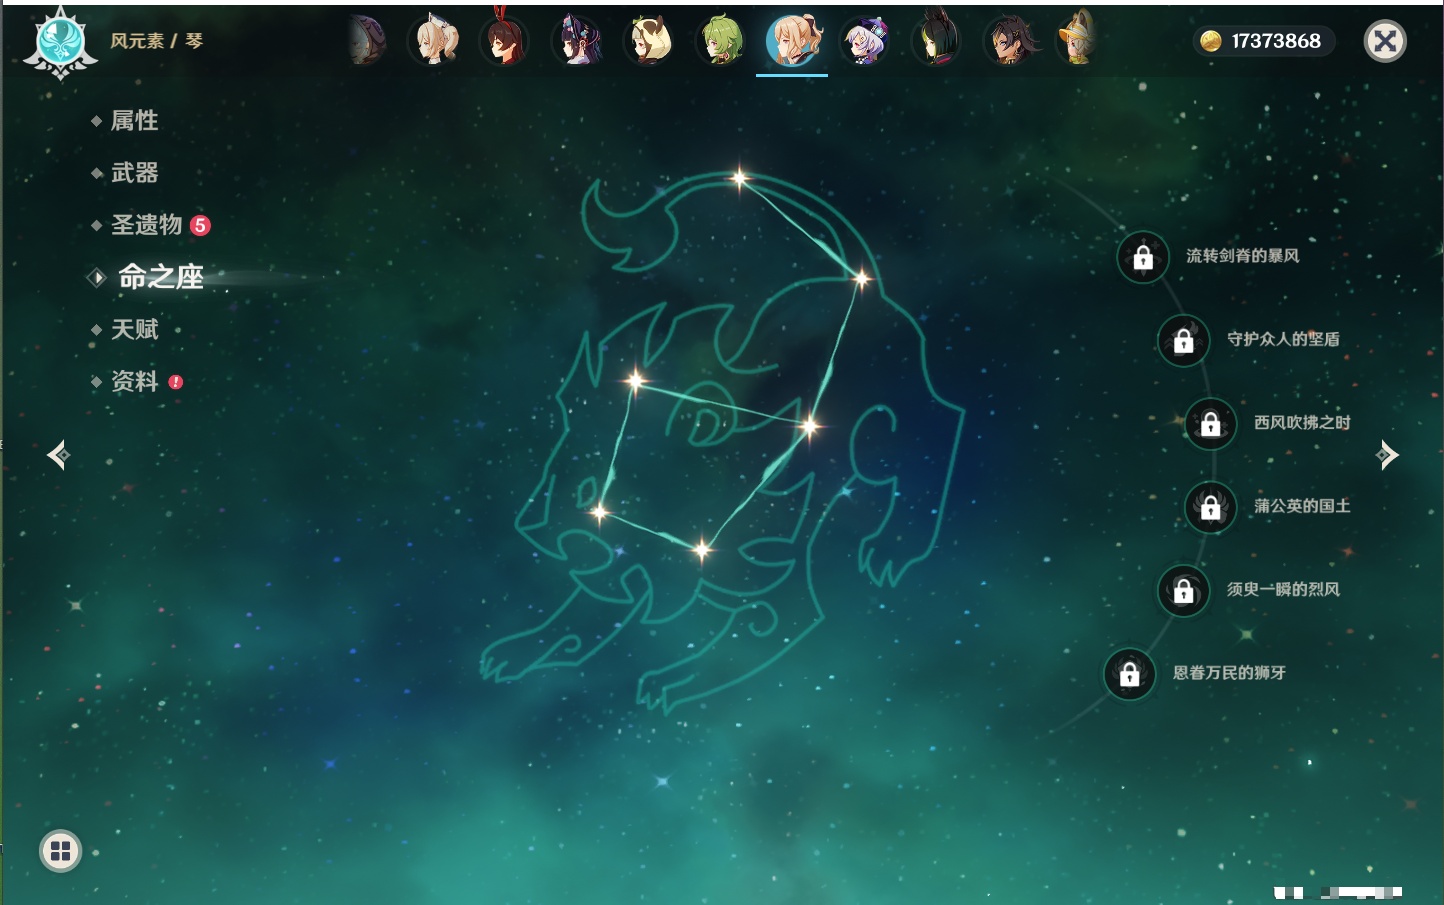The width and height of the screenshot is (1444, 905).
Task: Select the green-haired character avatar
Action: tap(721, 40)
